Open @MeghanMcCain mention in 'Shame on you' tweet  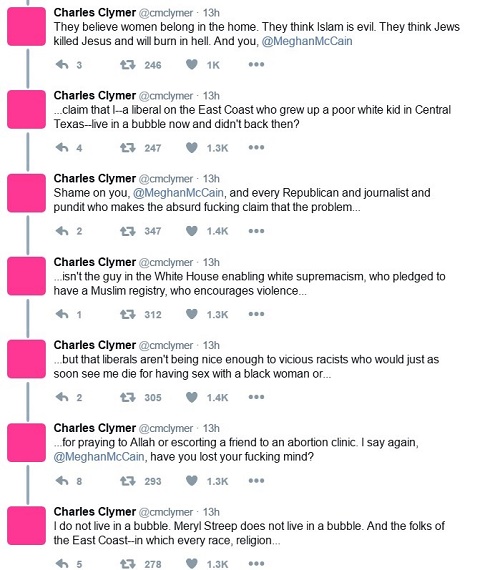[x=178, y=193]
